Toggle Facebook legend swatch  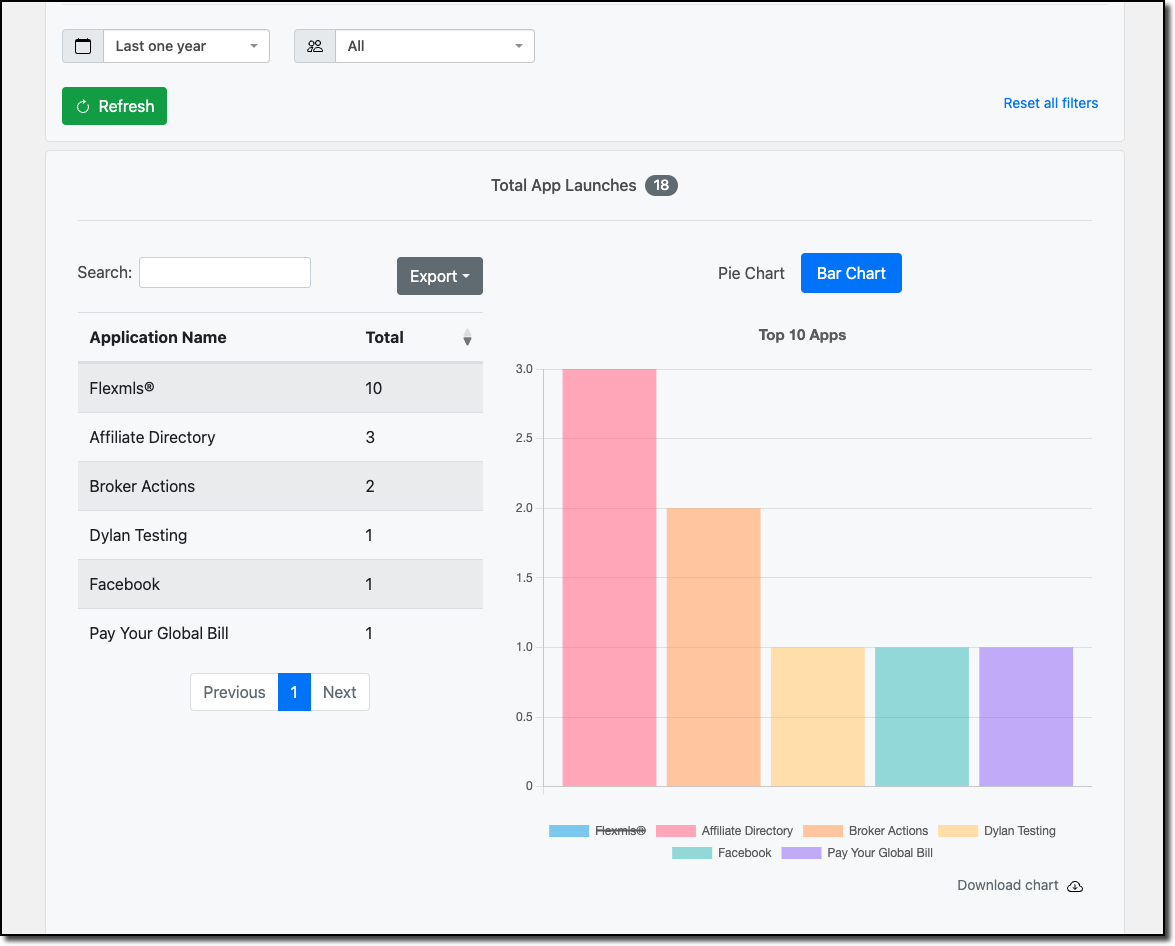point(692,853)
